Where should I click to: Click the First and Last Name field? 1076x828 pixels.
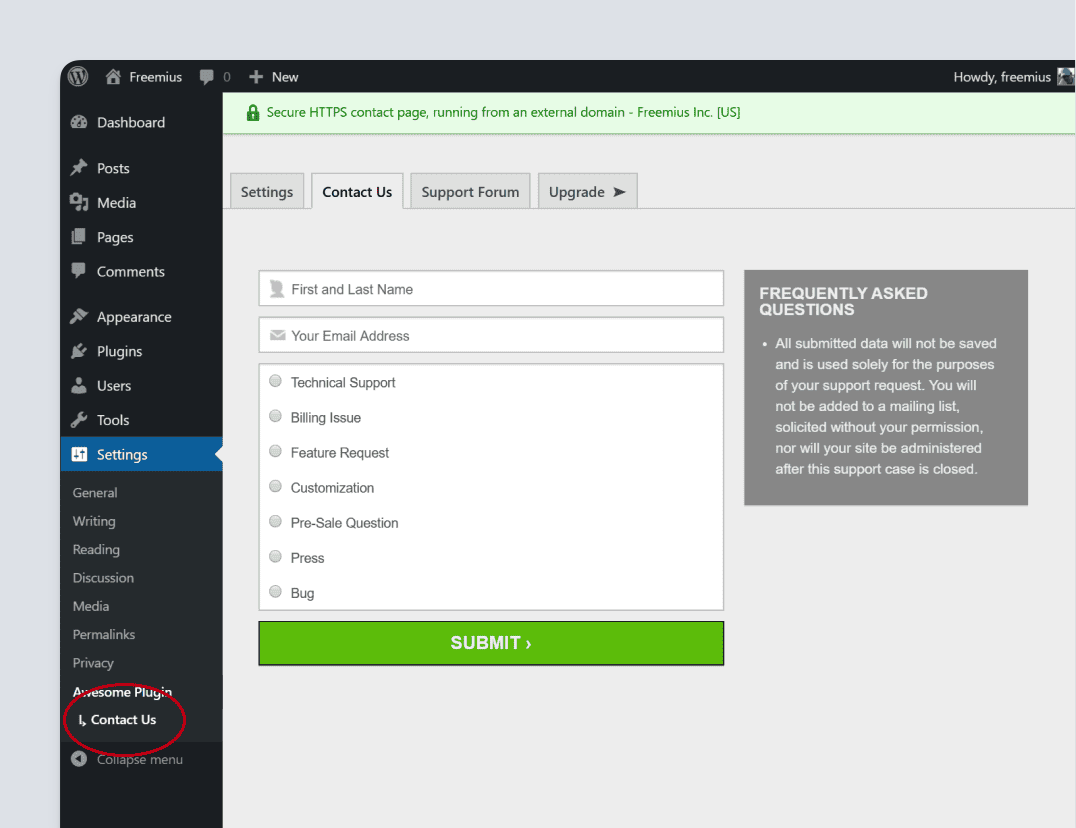click(x=490, y=289)
